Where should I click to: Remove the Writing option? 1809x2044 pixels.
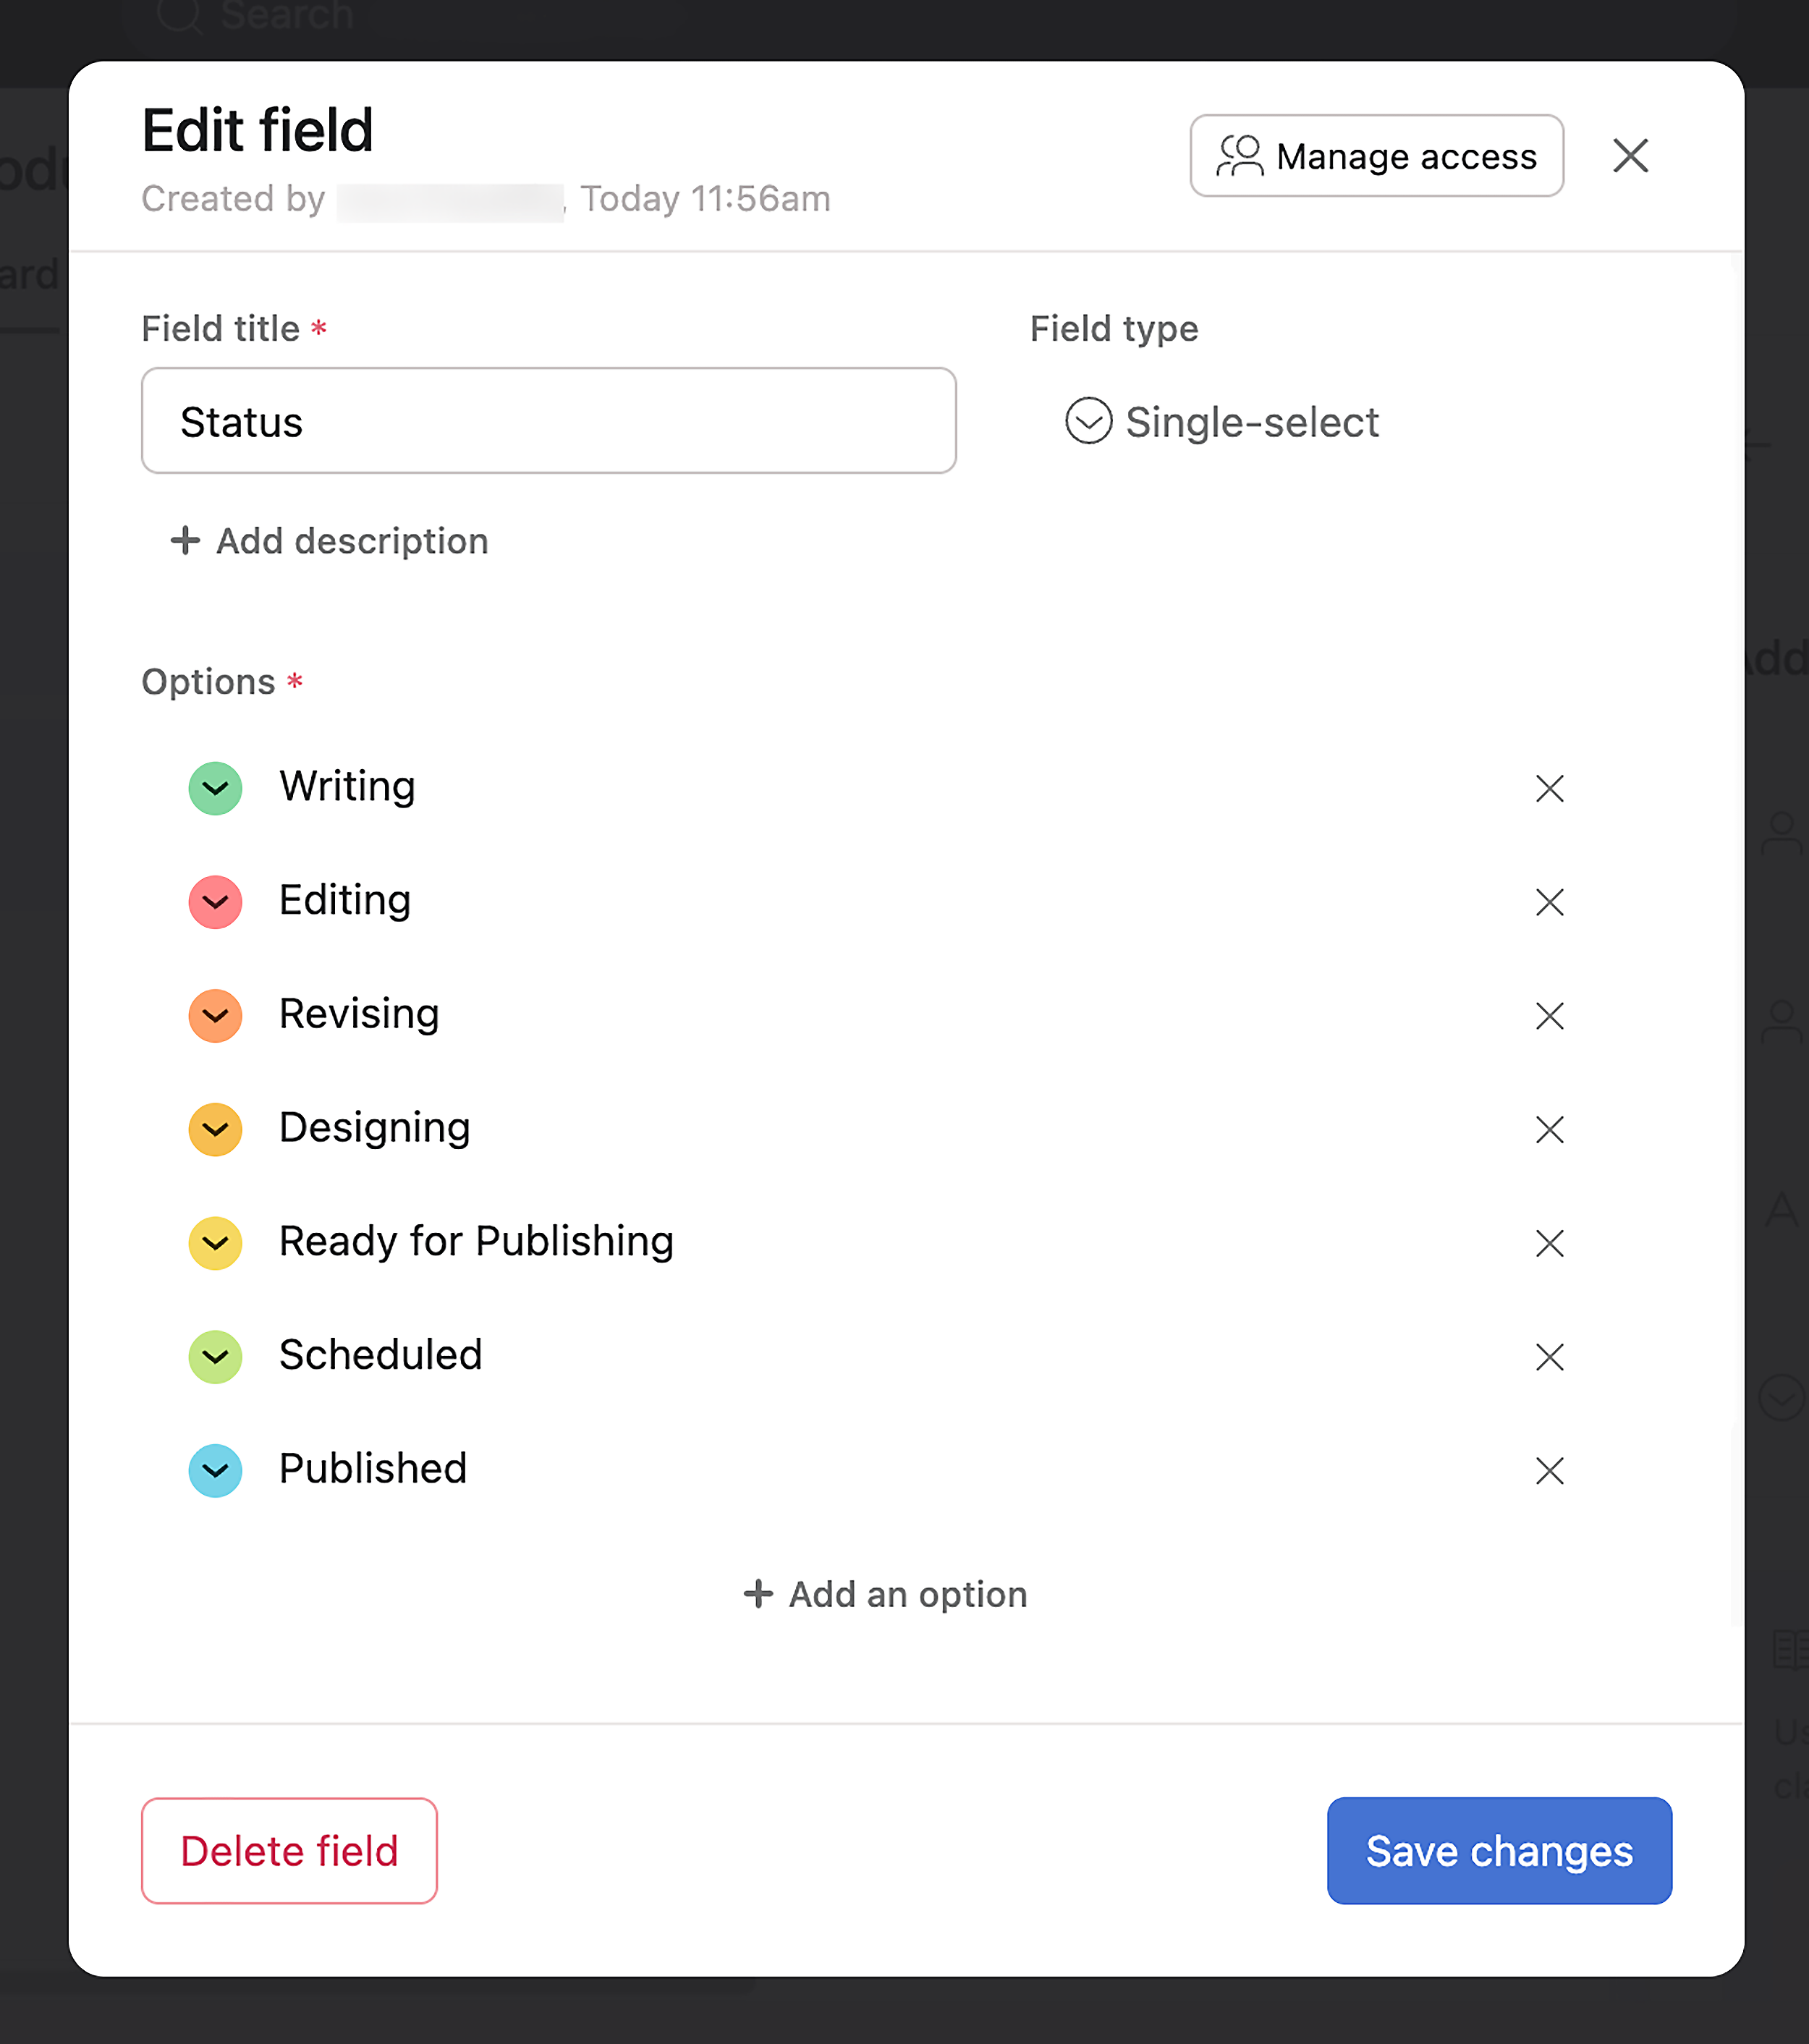tap(1549, 789)
